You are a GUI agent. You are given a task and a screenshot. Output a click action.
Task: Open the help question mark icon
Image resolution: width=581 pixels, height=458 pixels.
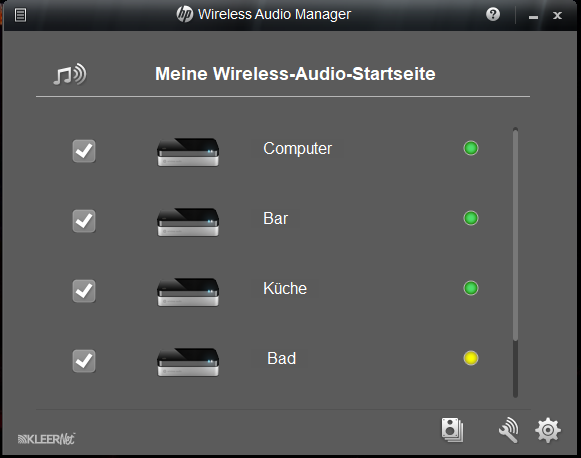point(493,14)
